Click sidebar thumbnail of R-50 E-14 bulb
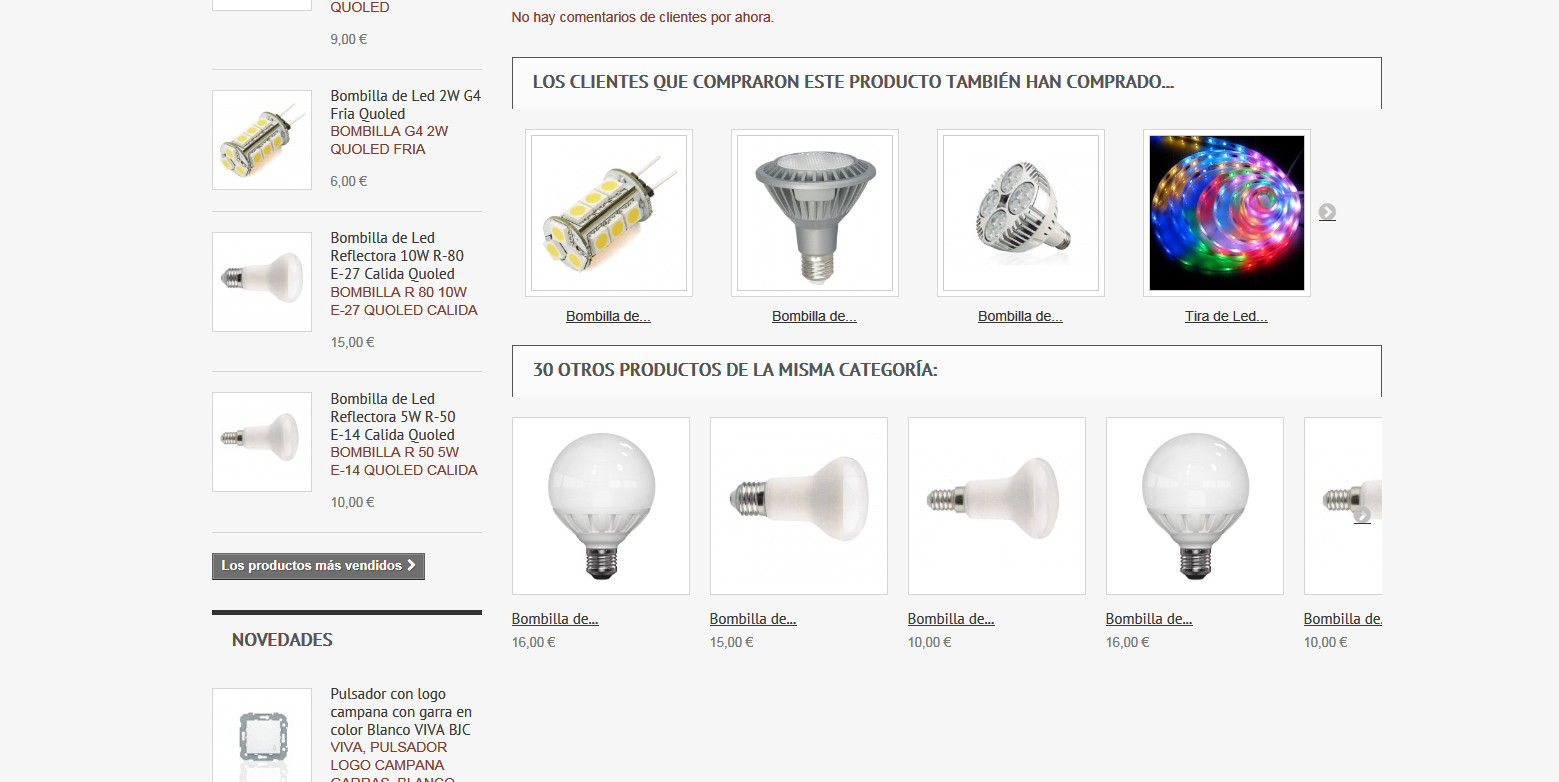This screenshot has width=1559, height=782. click(x=262, y=442)
